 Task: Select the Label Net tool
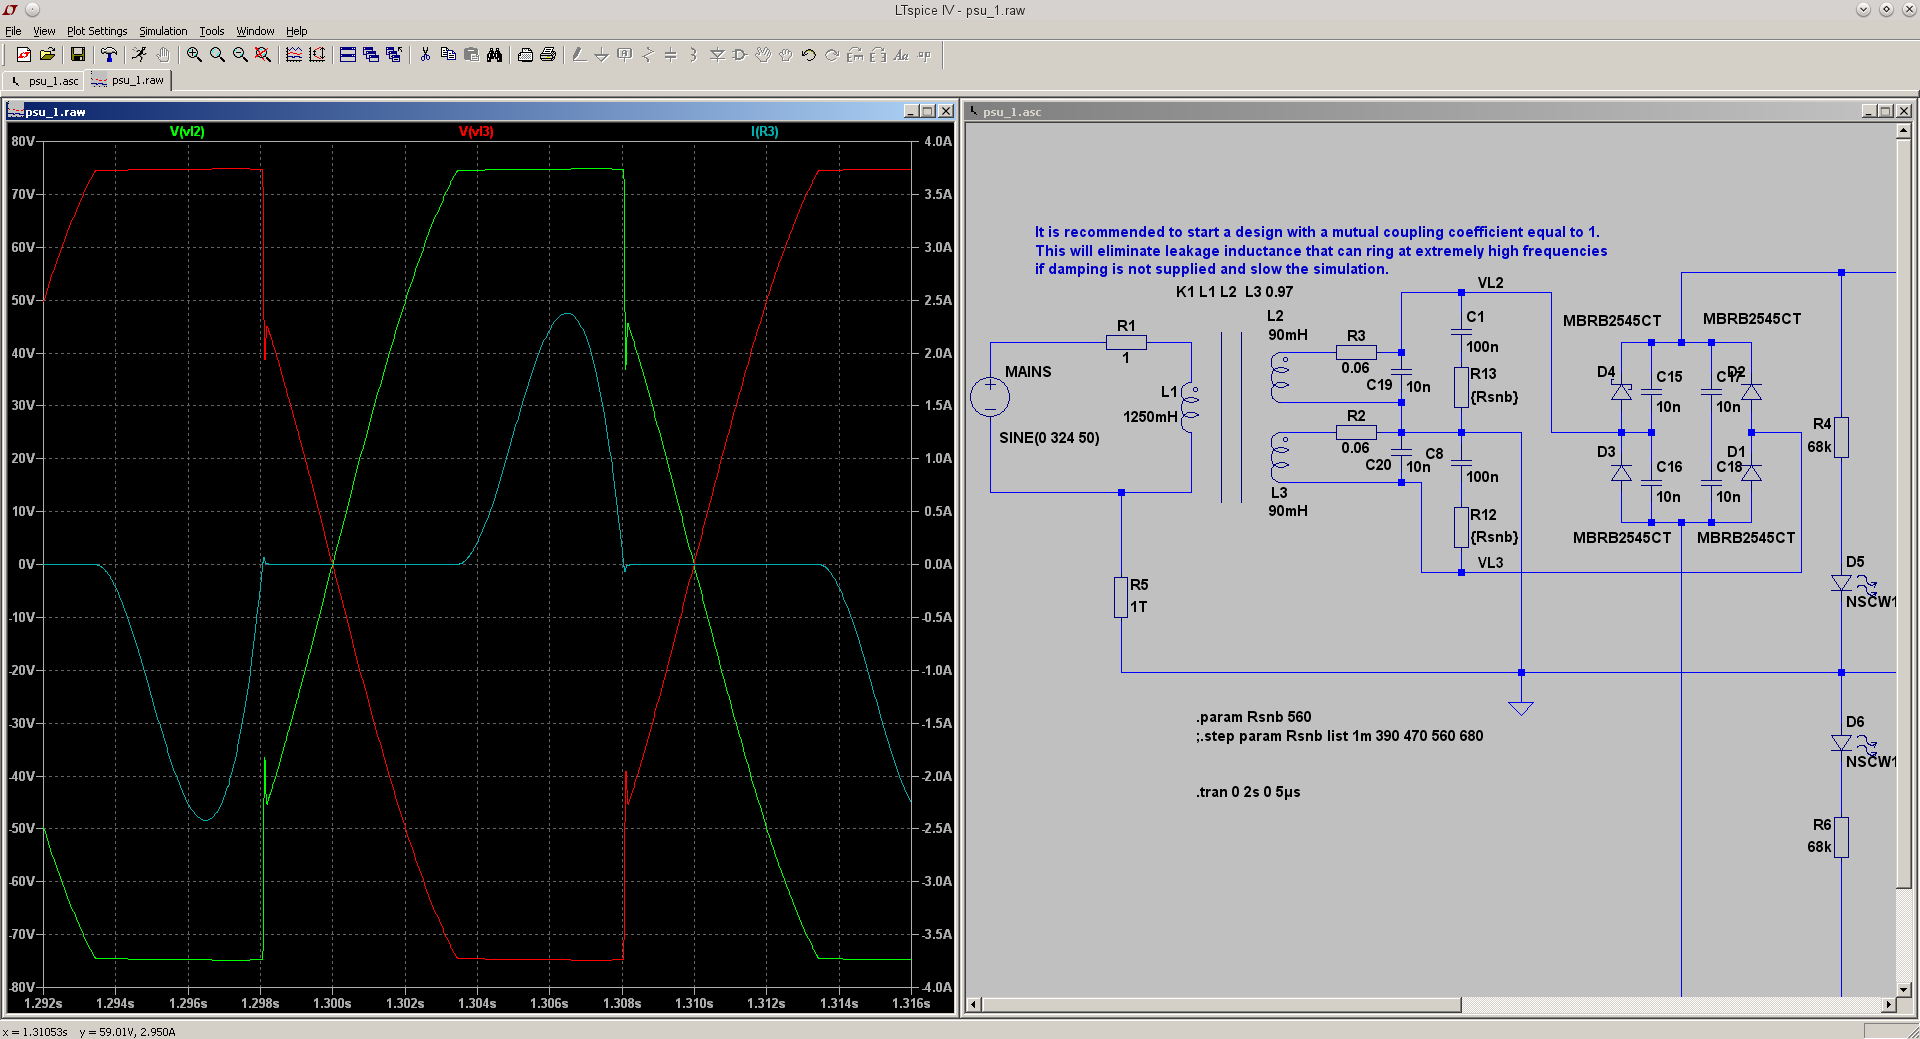pyautogui.click(x=625, y=55)
